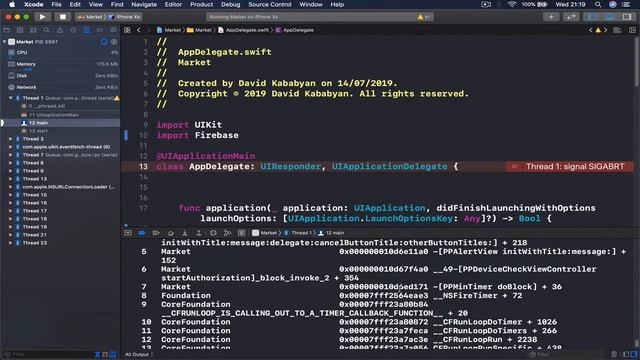Expand Thread 13 disclosure triangle

[11, 179]
